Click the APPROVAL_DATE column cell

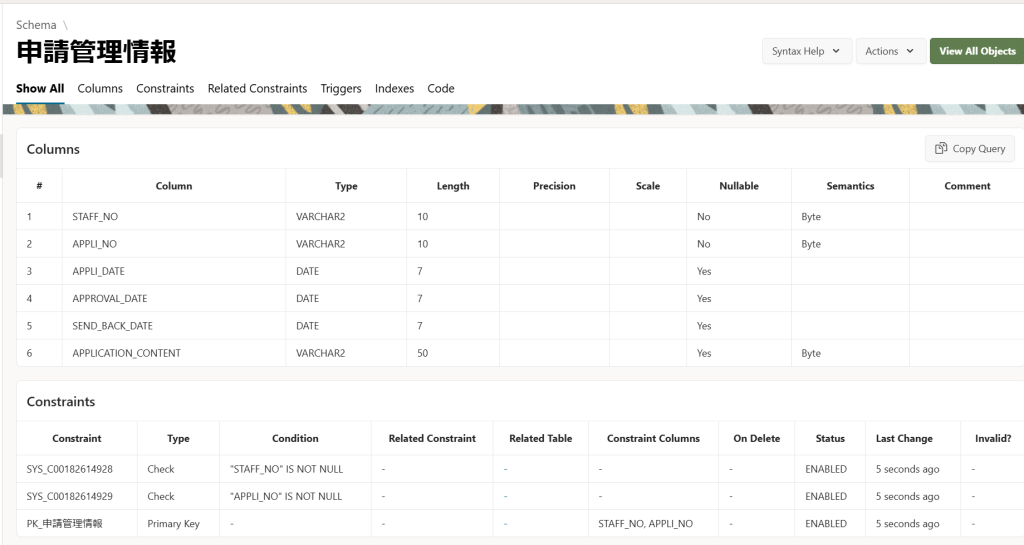click(x=110, y=298)
